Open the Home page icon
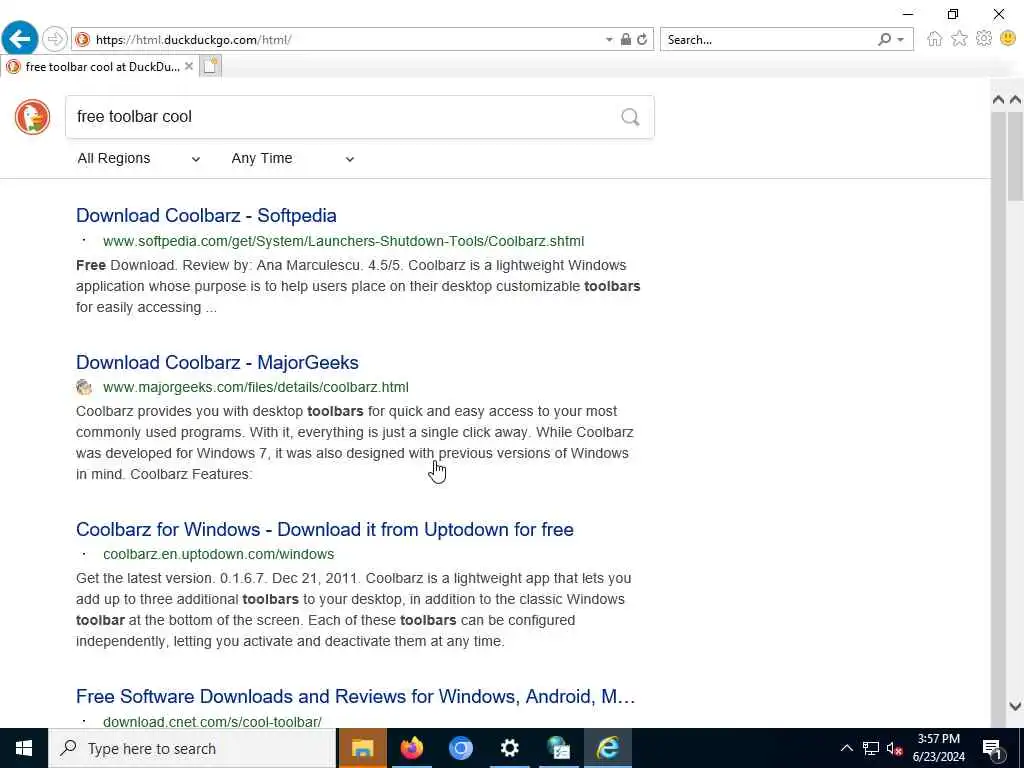 (935, 39)
